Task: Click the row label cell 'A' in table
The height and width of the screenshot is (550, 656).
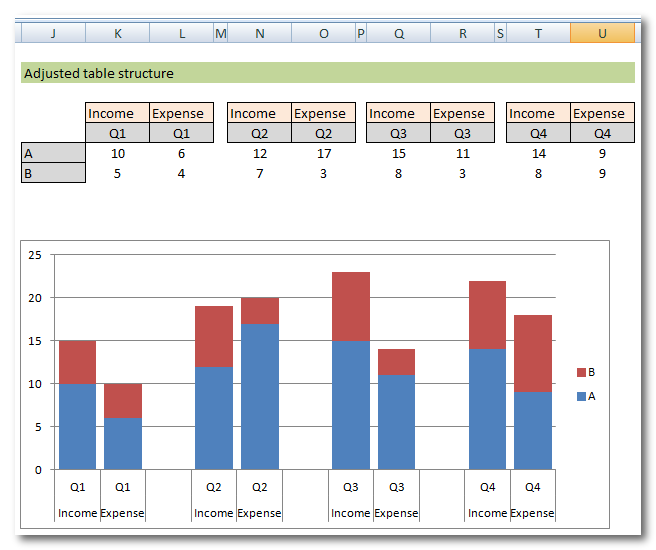Action: point(53,153)
